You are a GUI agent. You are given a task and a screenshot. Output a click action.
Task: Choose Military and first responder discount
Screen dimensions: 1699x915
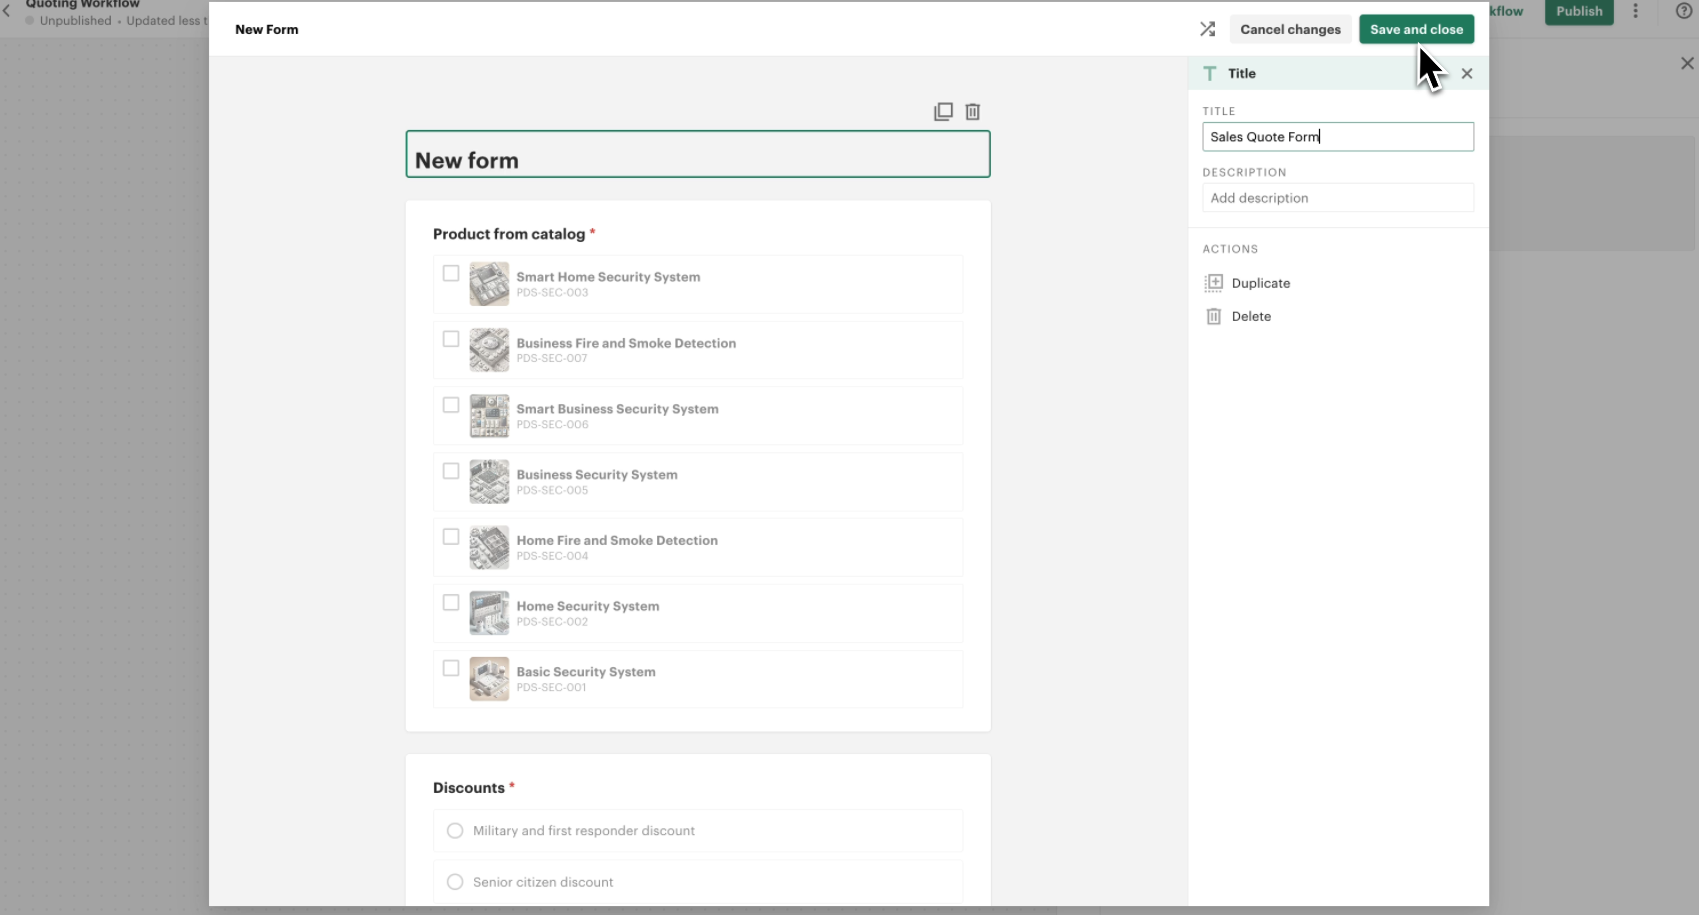click(455, 831)
